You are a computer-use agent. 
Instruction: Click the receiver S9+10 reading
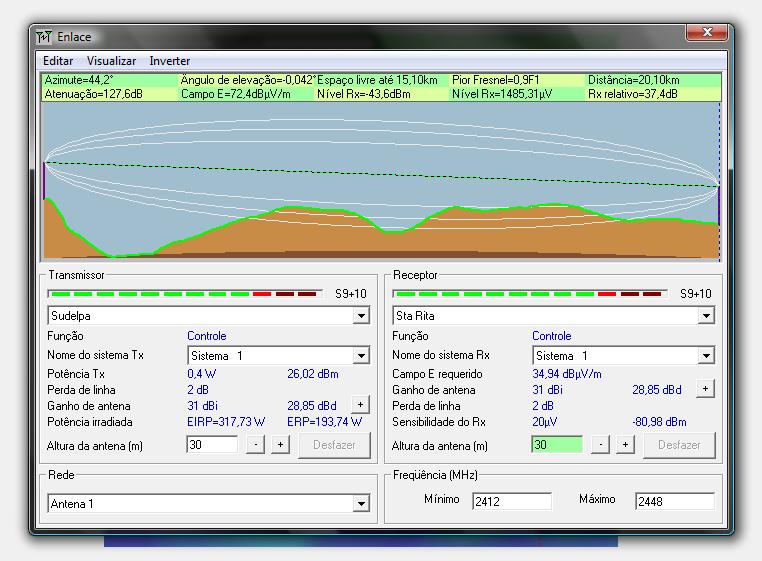(x=696, y=294)
